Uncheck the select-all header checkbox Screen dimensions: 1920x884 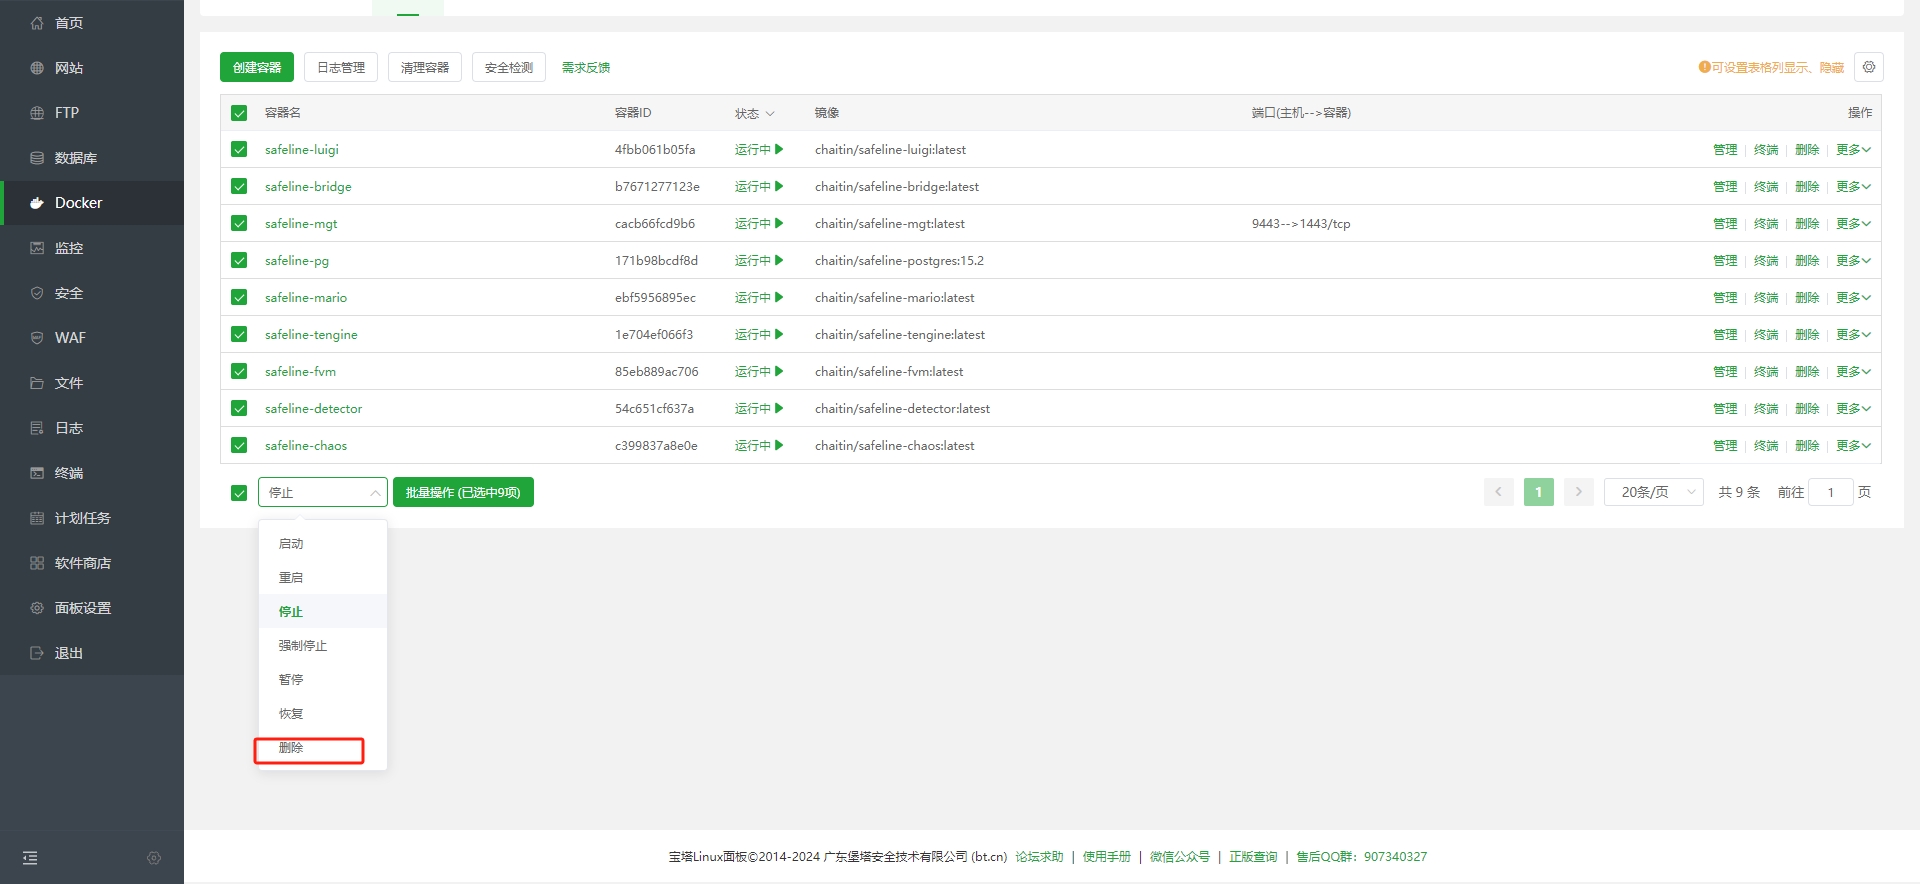pos(239,113)
